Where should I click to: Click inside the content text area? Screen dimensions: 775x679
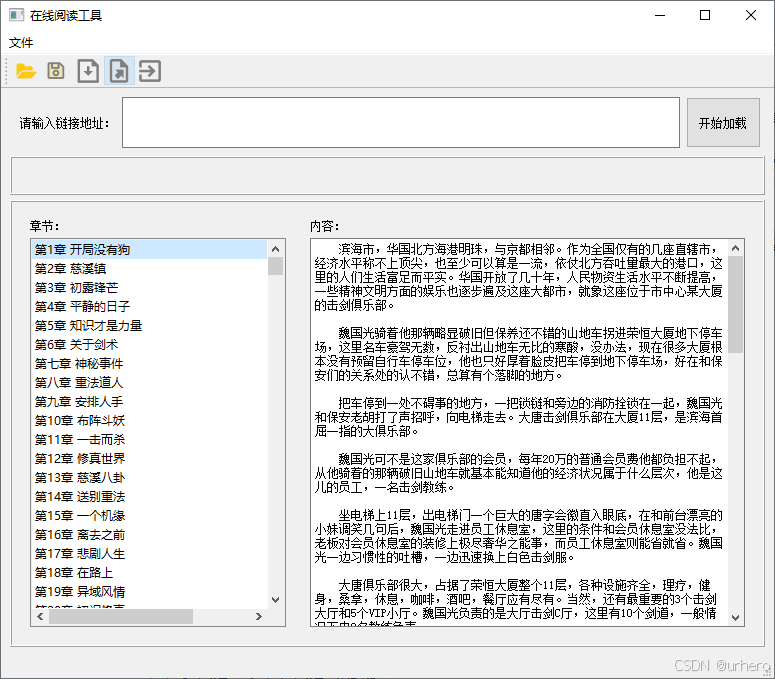[519, 432]
